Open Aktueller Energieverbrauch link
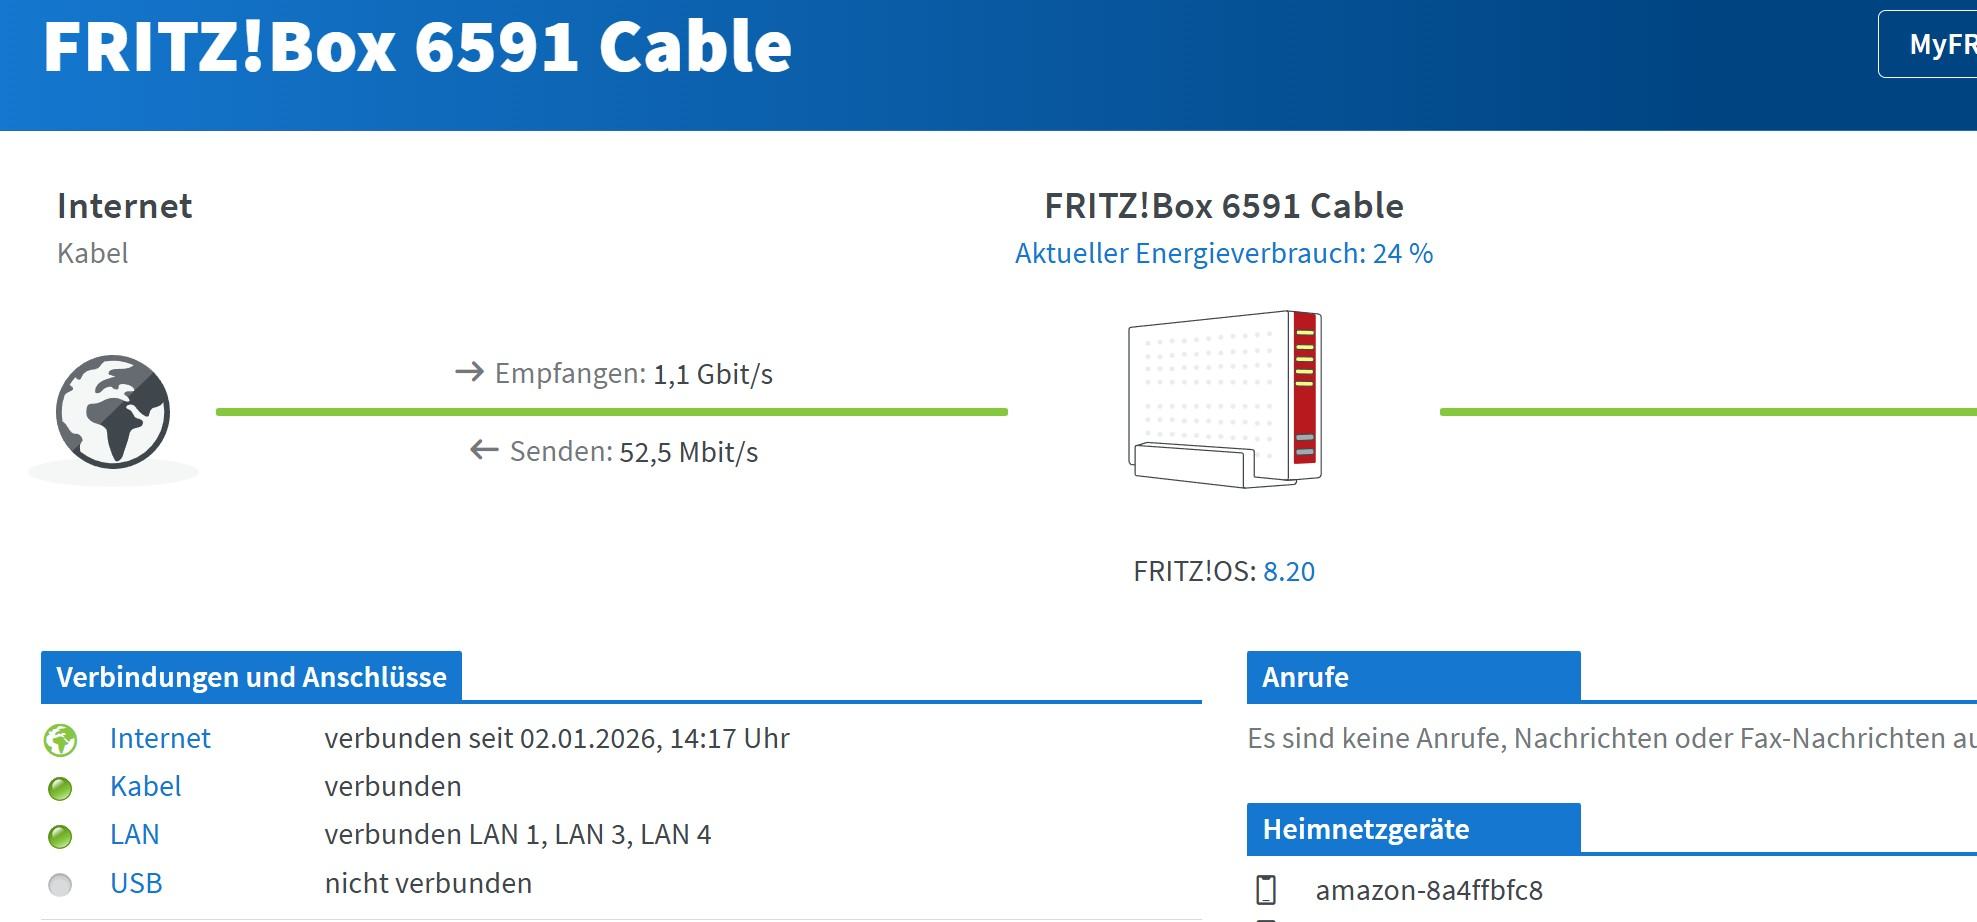The width and height of the screenshot is (1977, 922). coord(1223,254)
